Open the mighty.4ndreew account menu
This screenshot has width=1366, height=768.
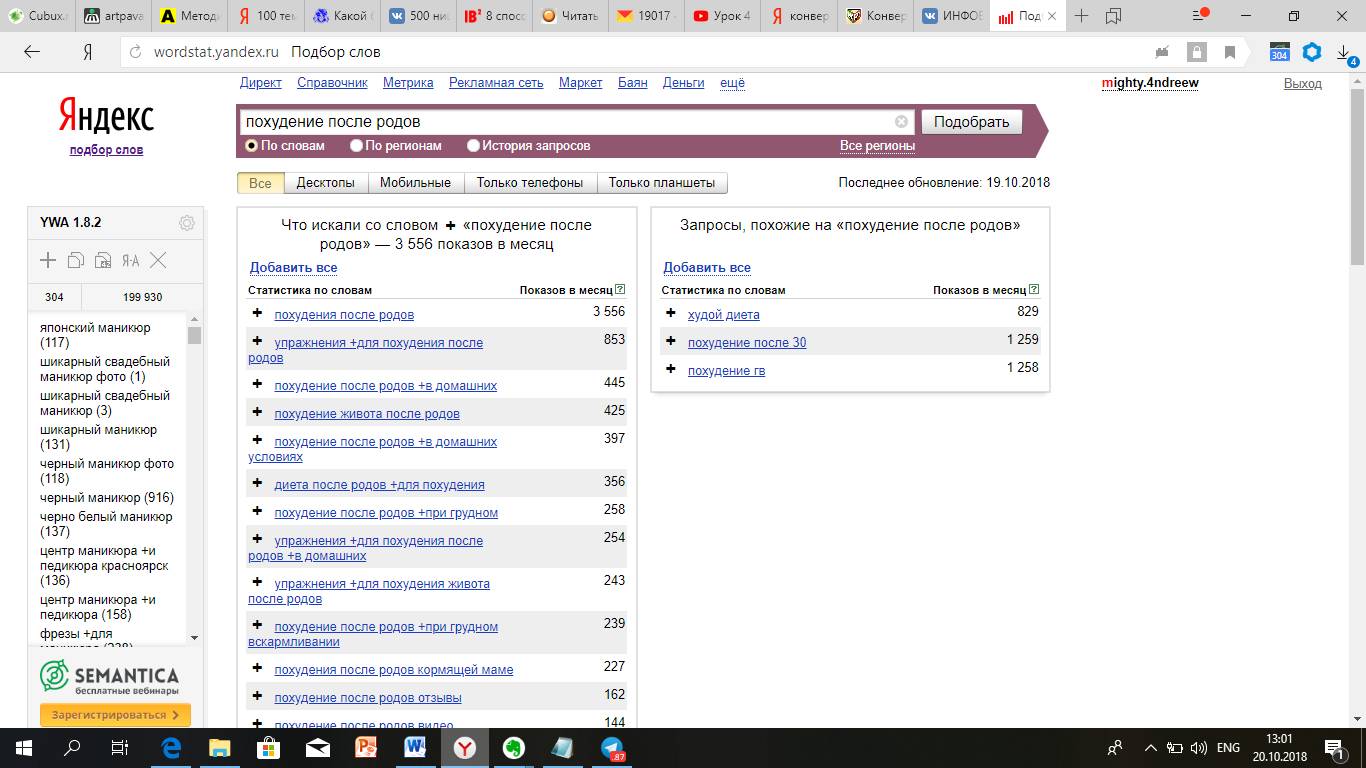click(1149, 83)
